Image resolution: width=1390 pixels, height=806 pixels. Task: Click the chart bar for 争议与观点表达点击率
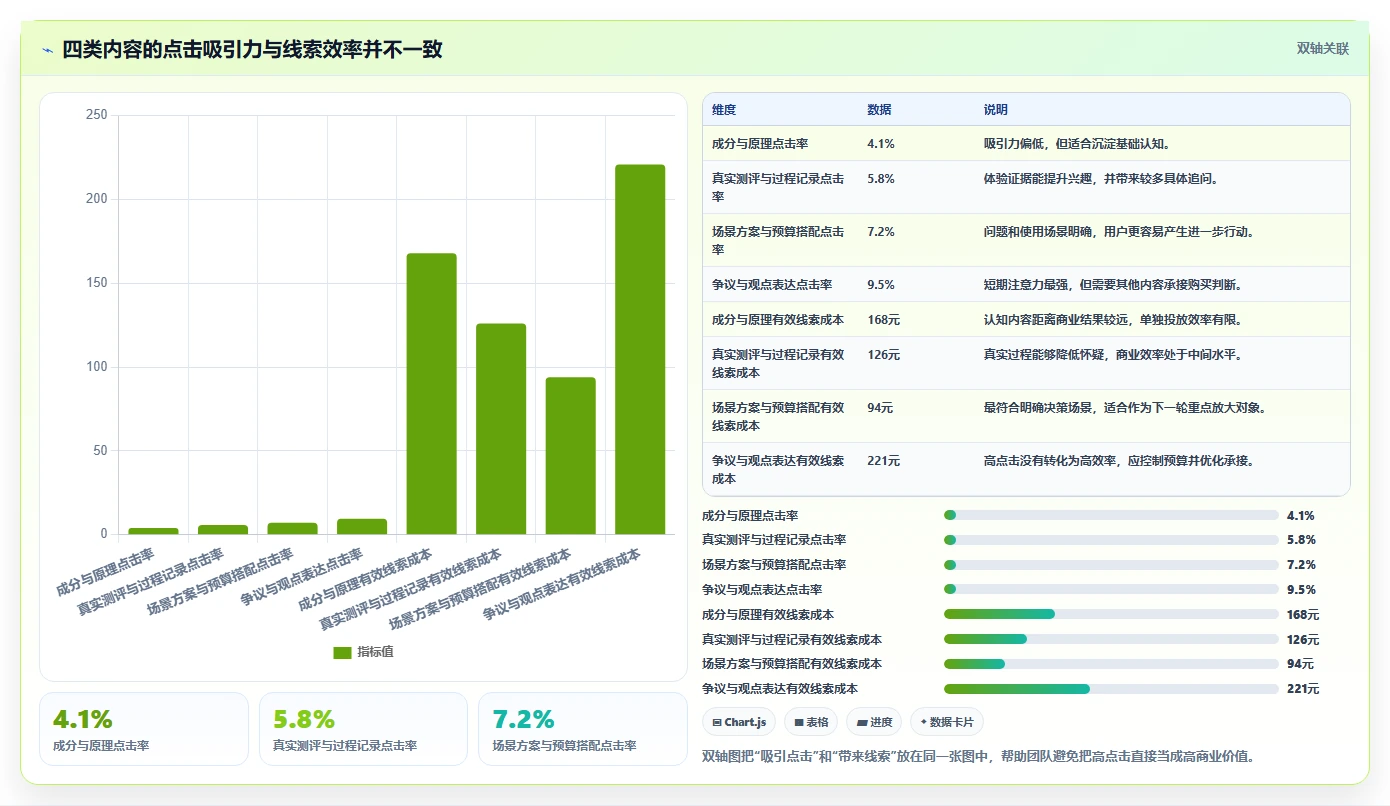pyautogui.click(x=362, y=526)
